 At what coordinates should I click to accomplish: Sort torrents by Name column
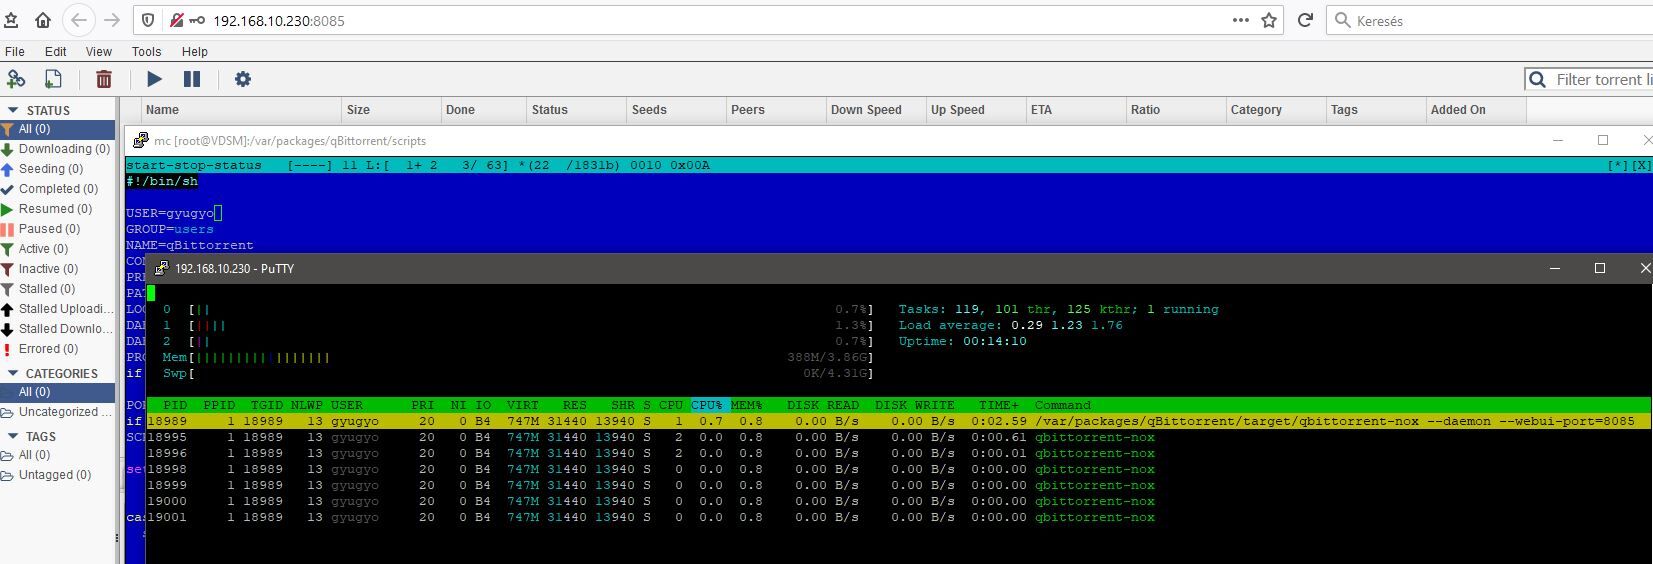click(x=240, y=110)
